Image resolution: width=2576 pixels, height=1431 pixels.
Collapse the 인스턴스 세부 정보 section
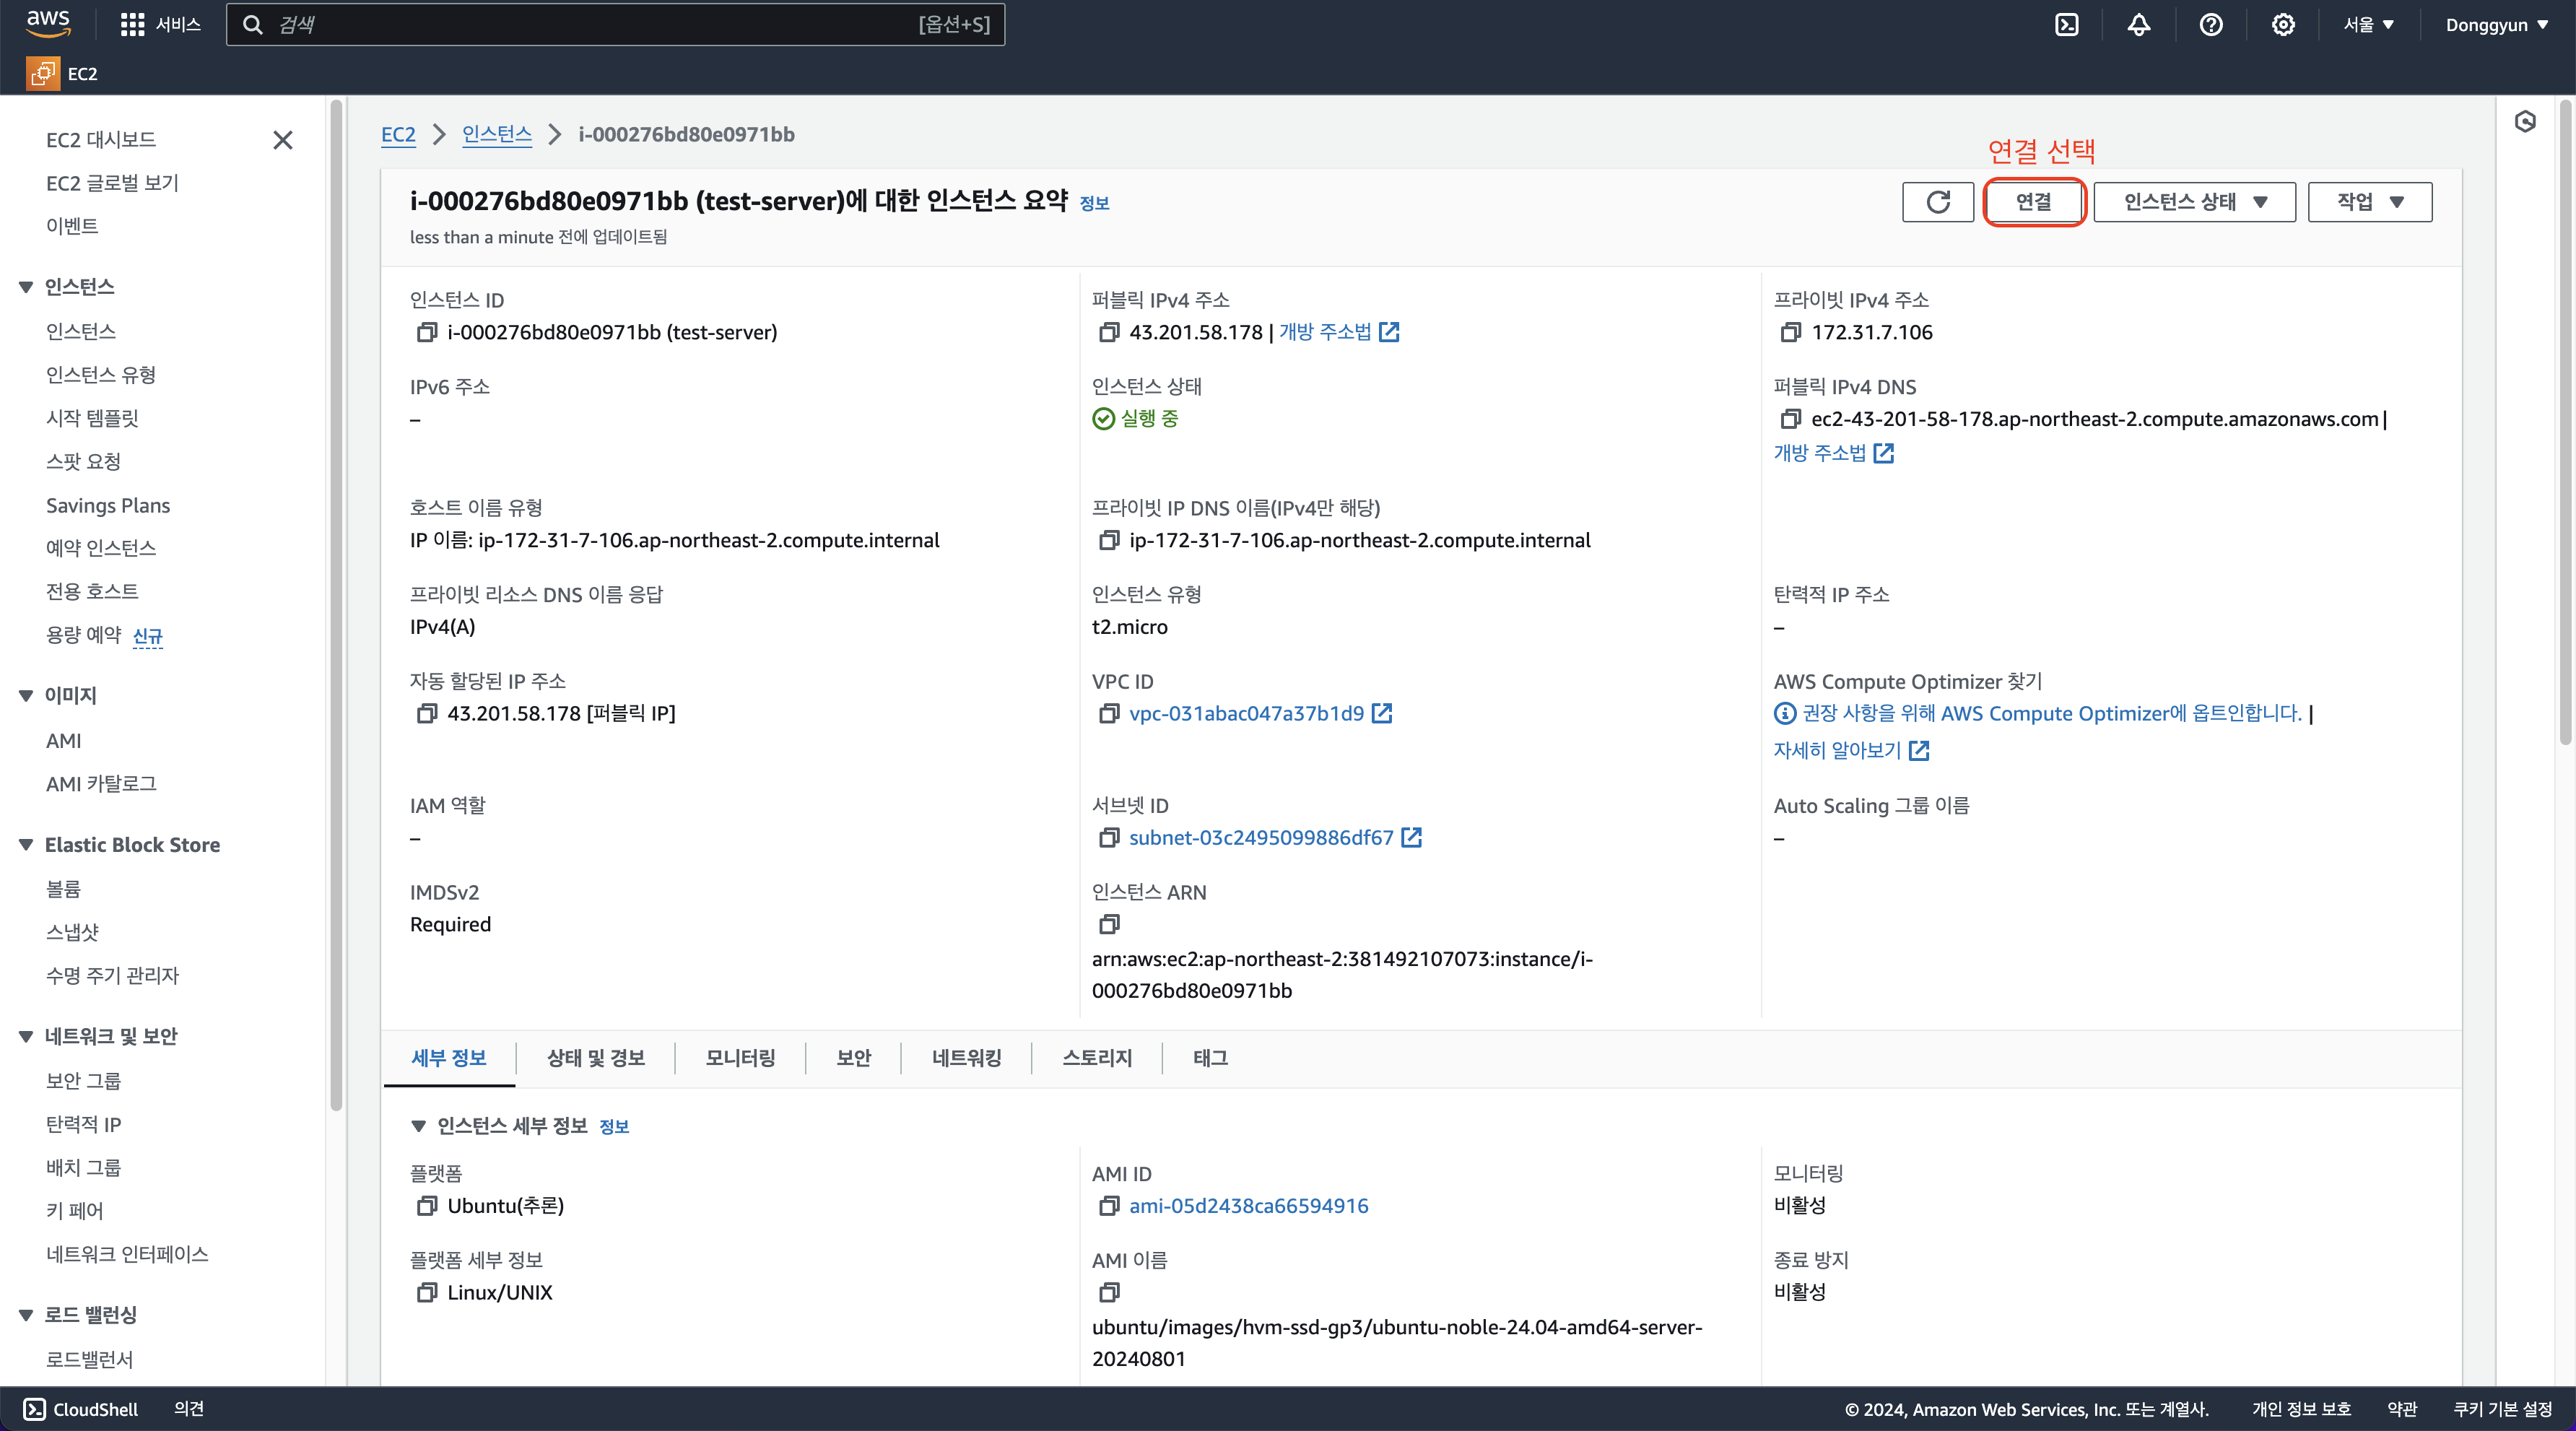pos(418,1126)
